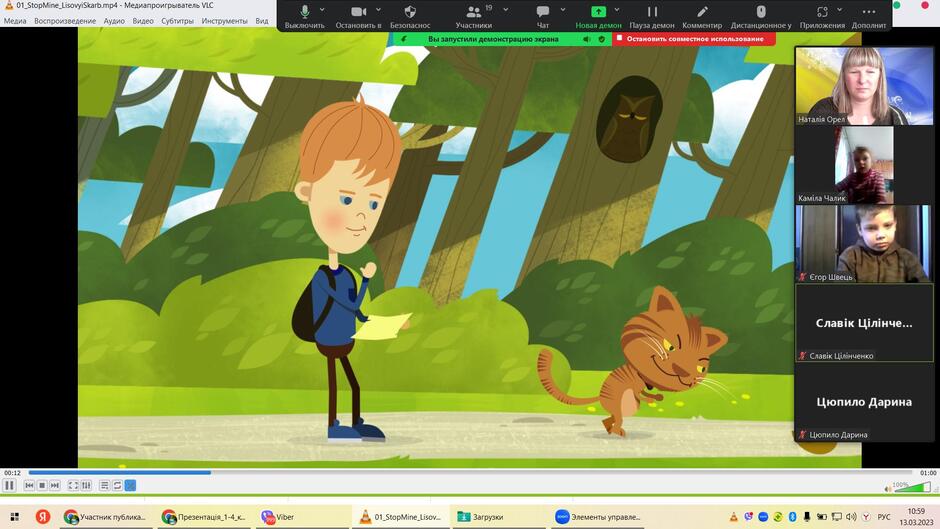Screen dimensions: 940x529
Task: Expand arrow beside Apps
Action: pyautogui.click(x=839, y=10)
